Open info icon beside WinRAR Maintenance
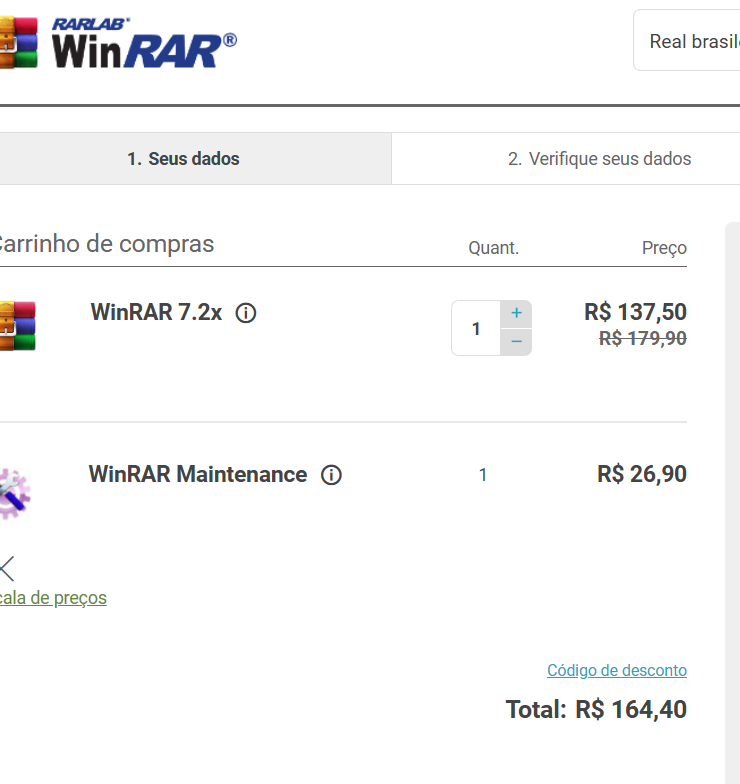This screenshot has width=740, height=784. [331, 475]
